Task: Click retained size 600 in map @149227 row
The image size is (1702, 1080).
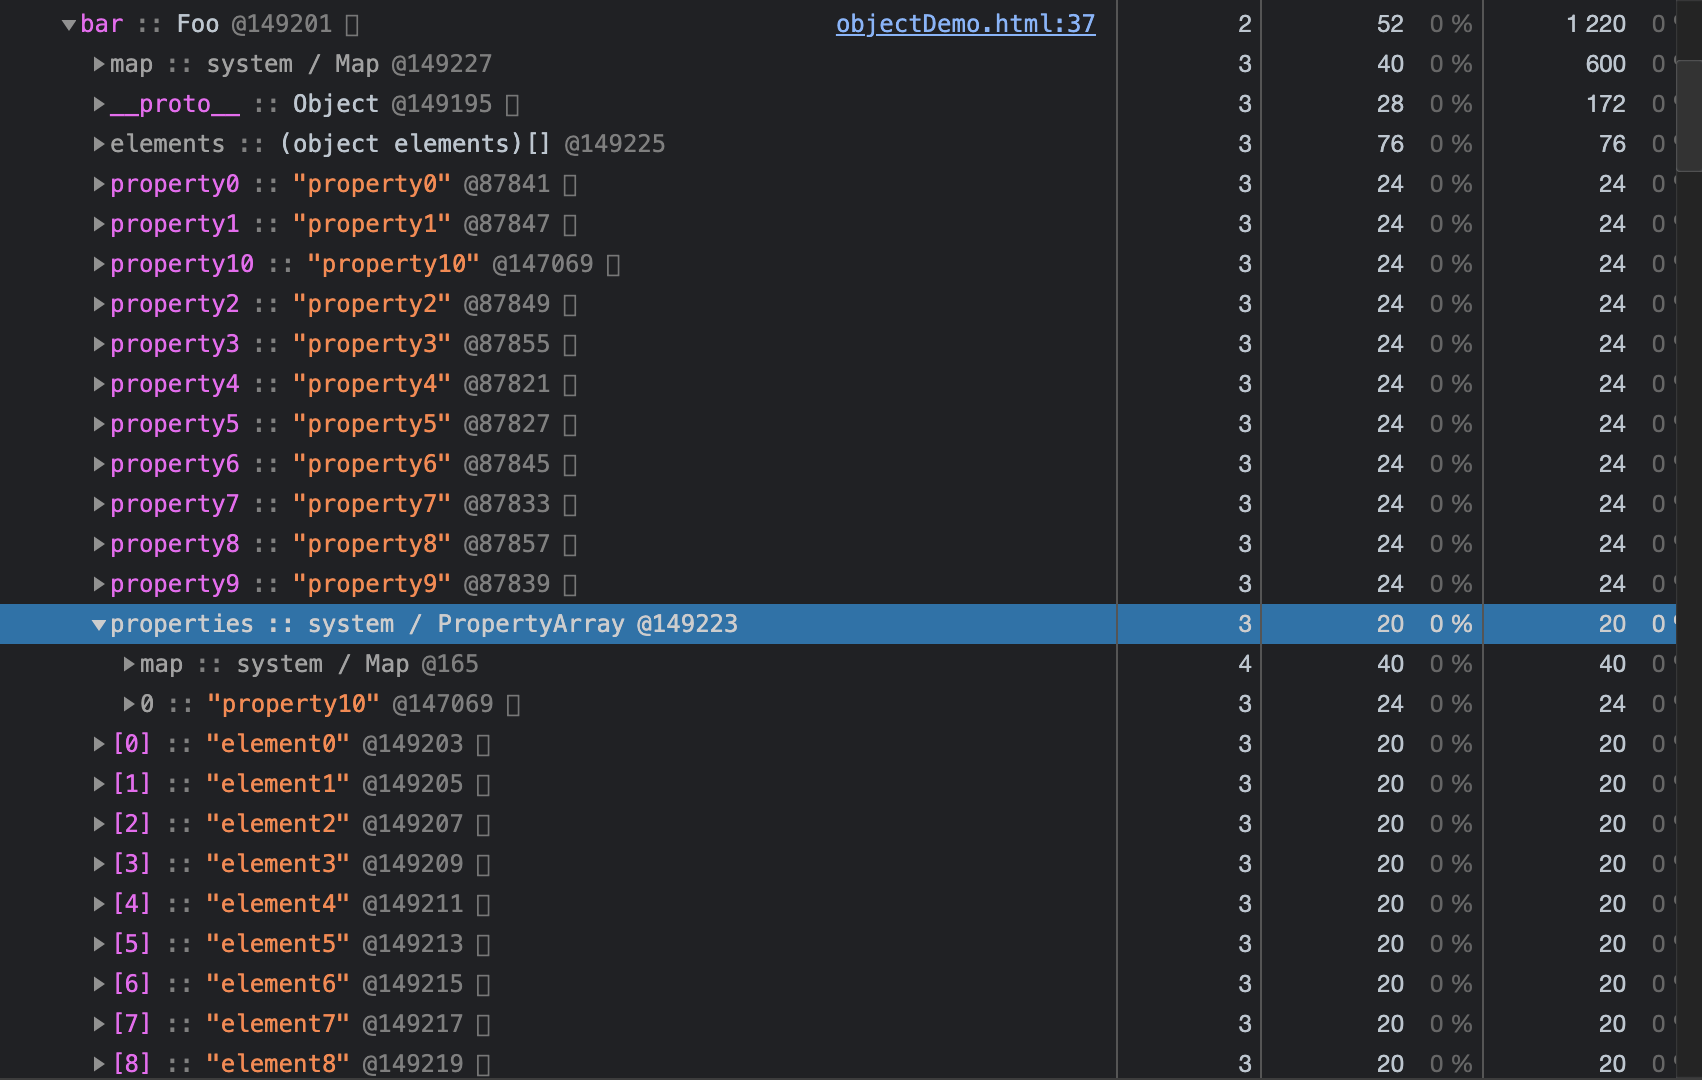Action: point(1606,64)
